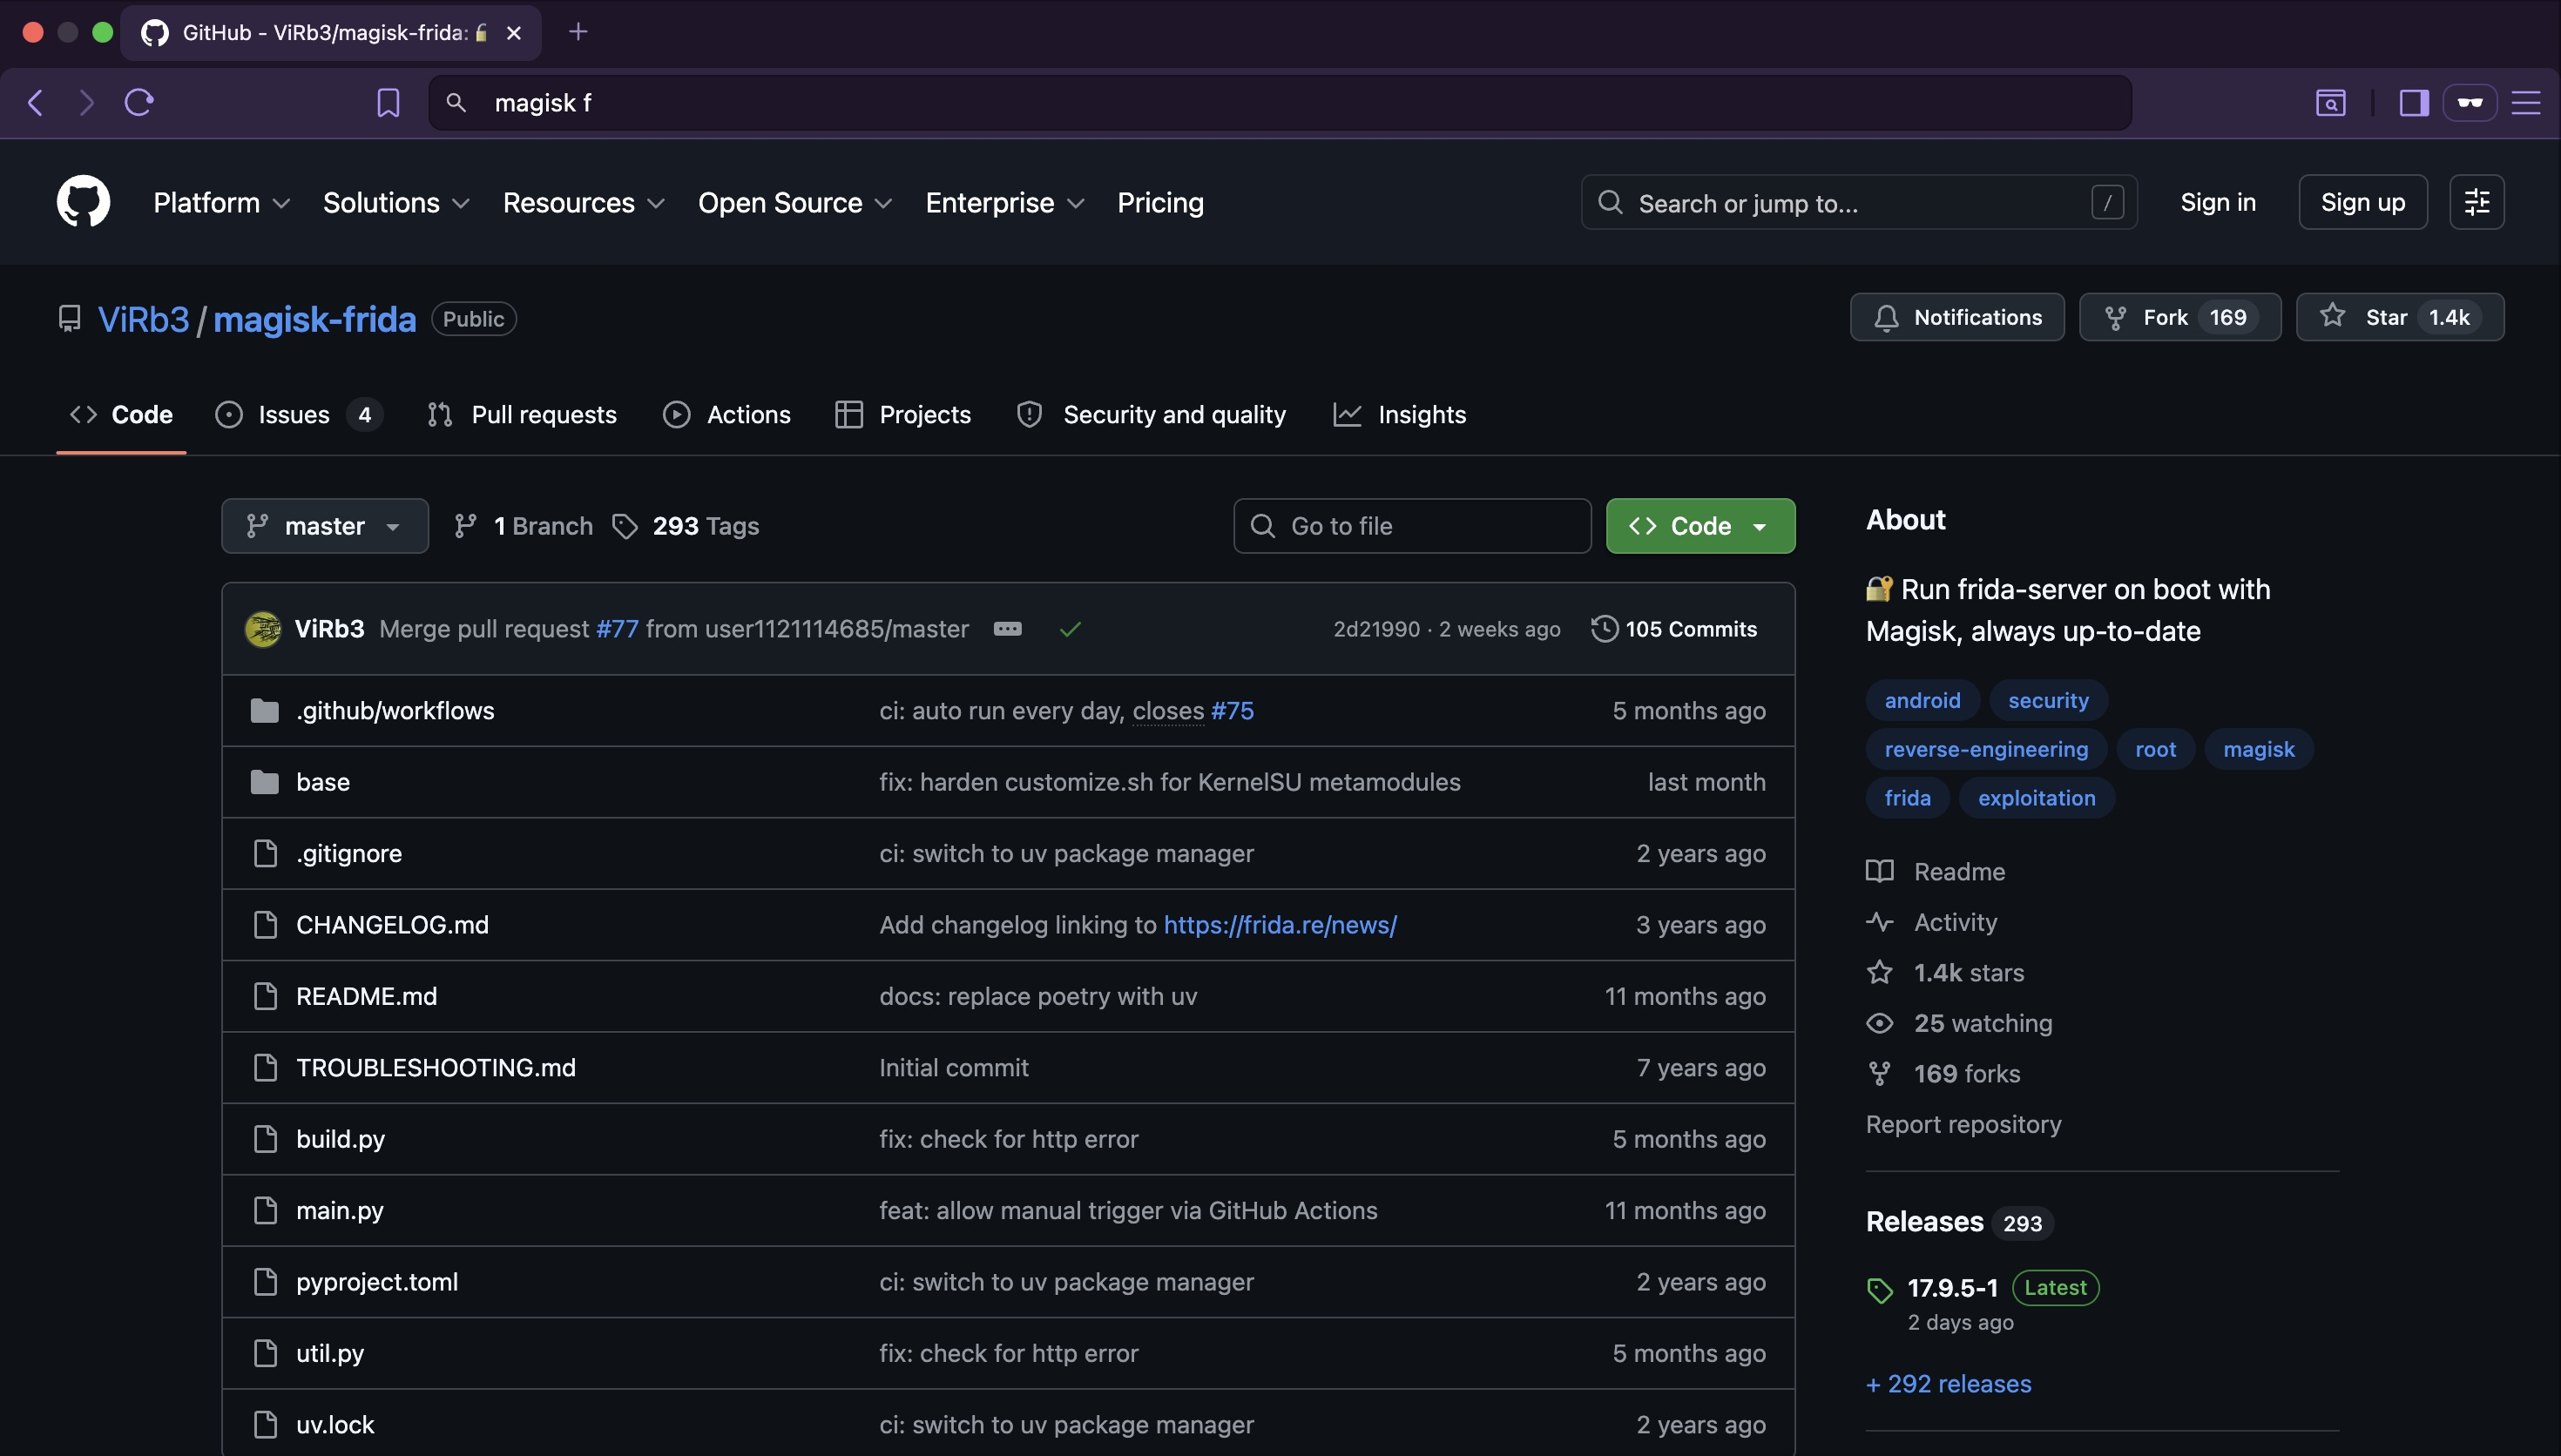Expand the Platform menu

(221, 203)
